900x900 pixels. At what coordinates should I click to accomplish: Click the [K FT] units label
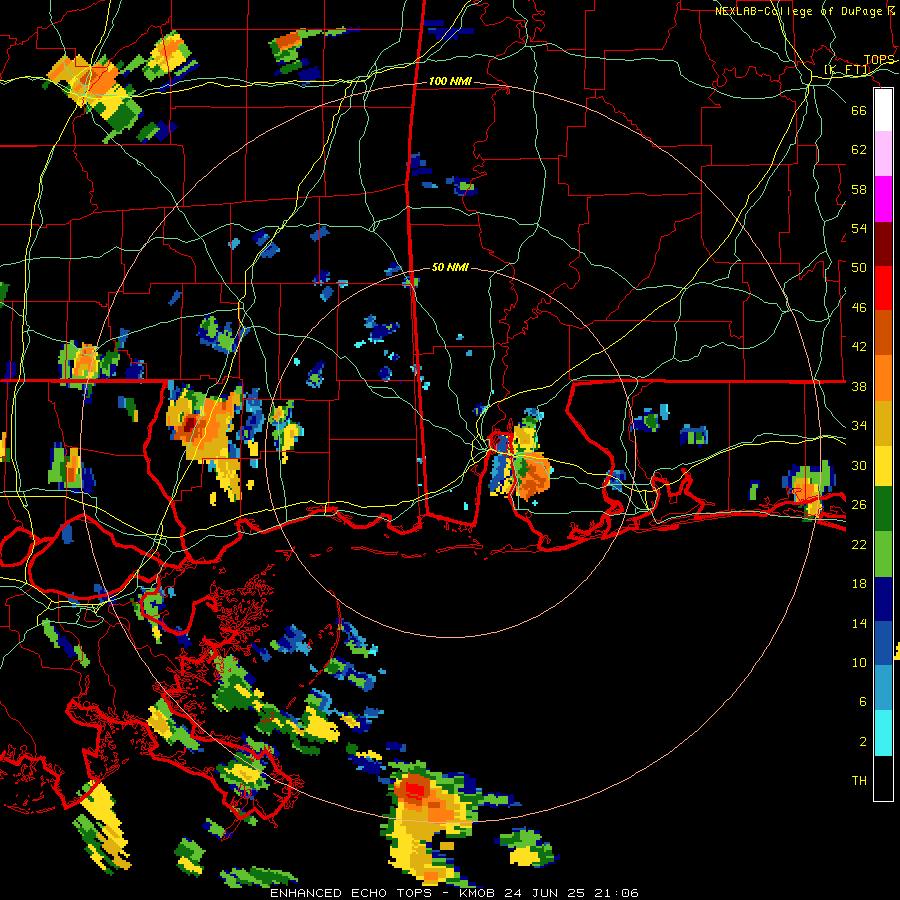tap(847, 70)
